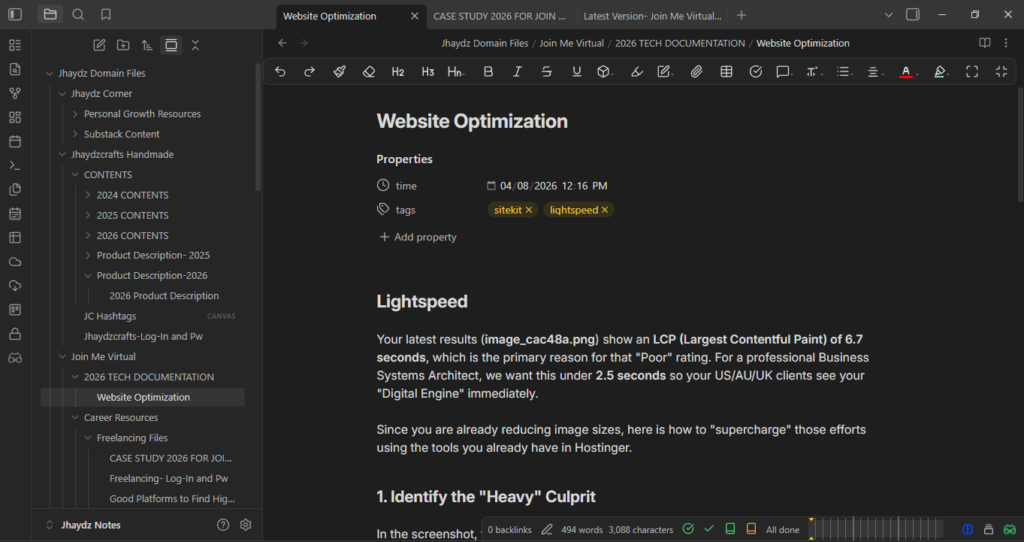Toggle auto-reveal current file button
The width and height of the screenshot is (1024, 542).
pyautogui.click(x=171, y=45)
